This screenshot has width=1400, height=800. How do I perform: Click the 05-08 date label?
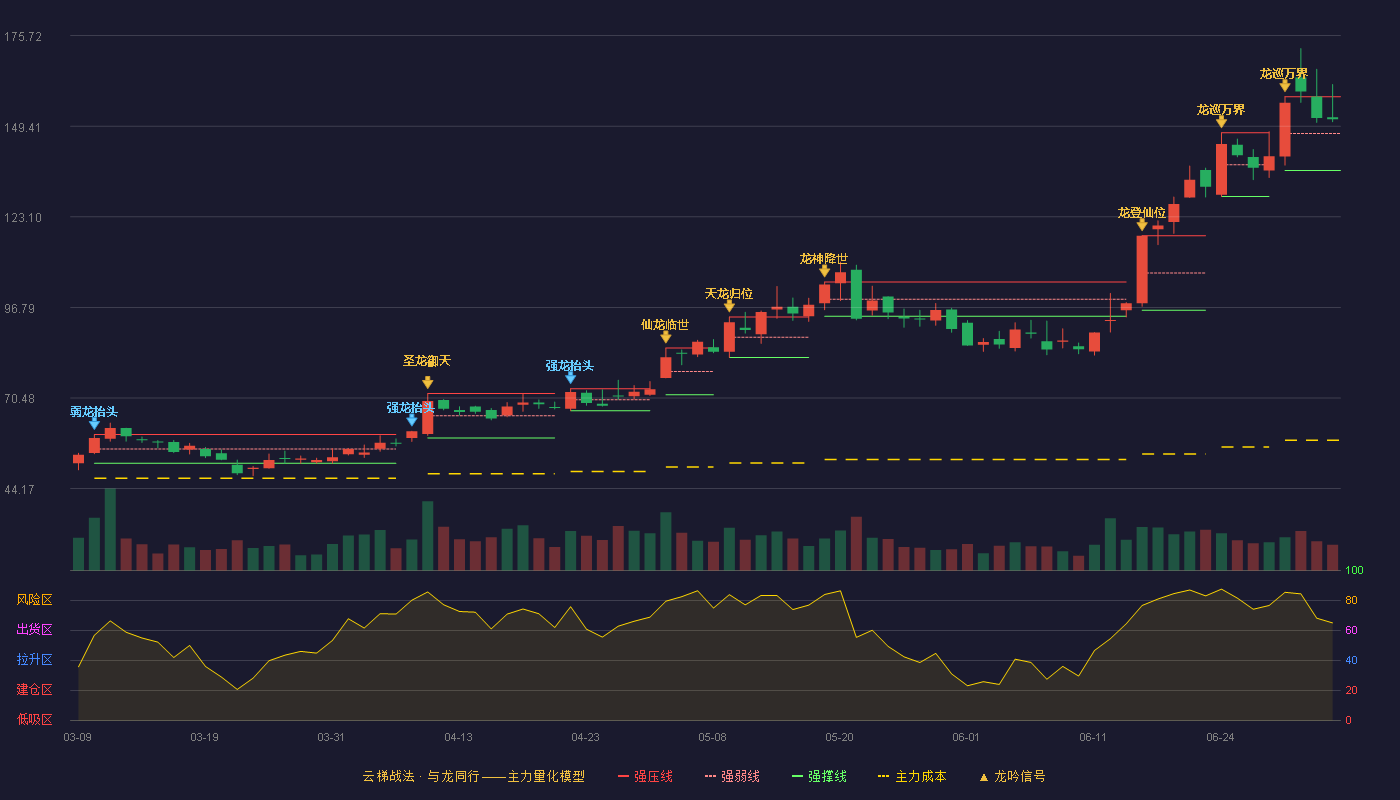(712, 737)
